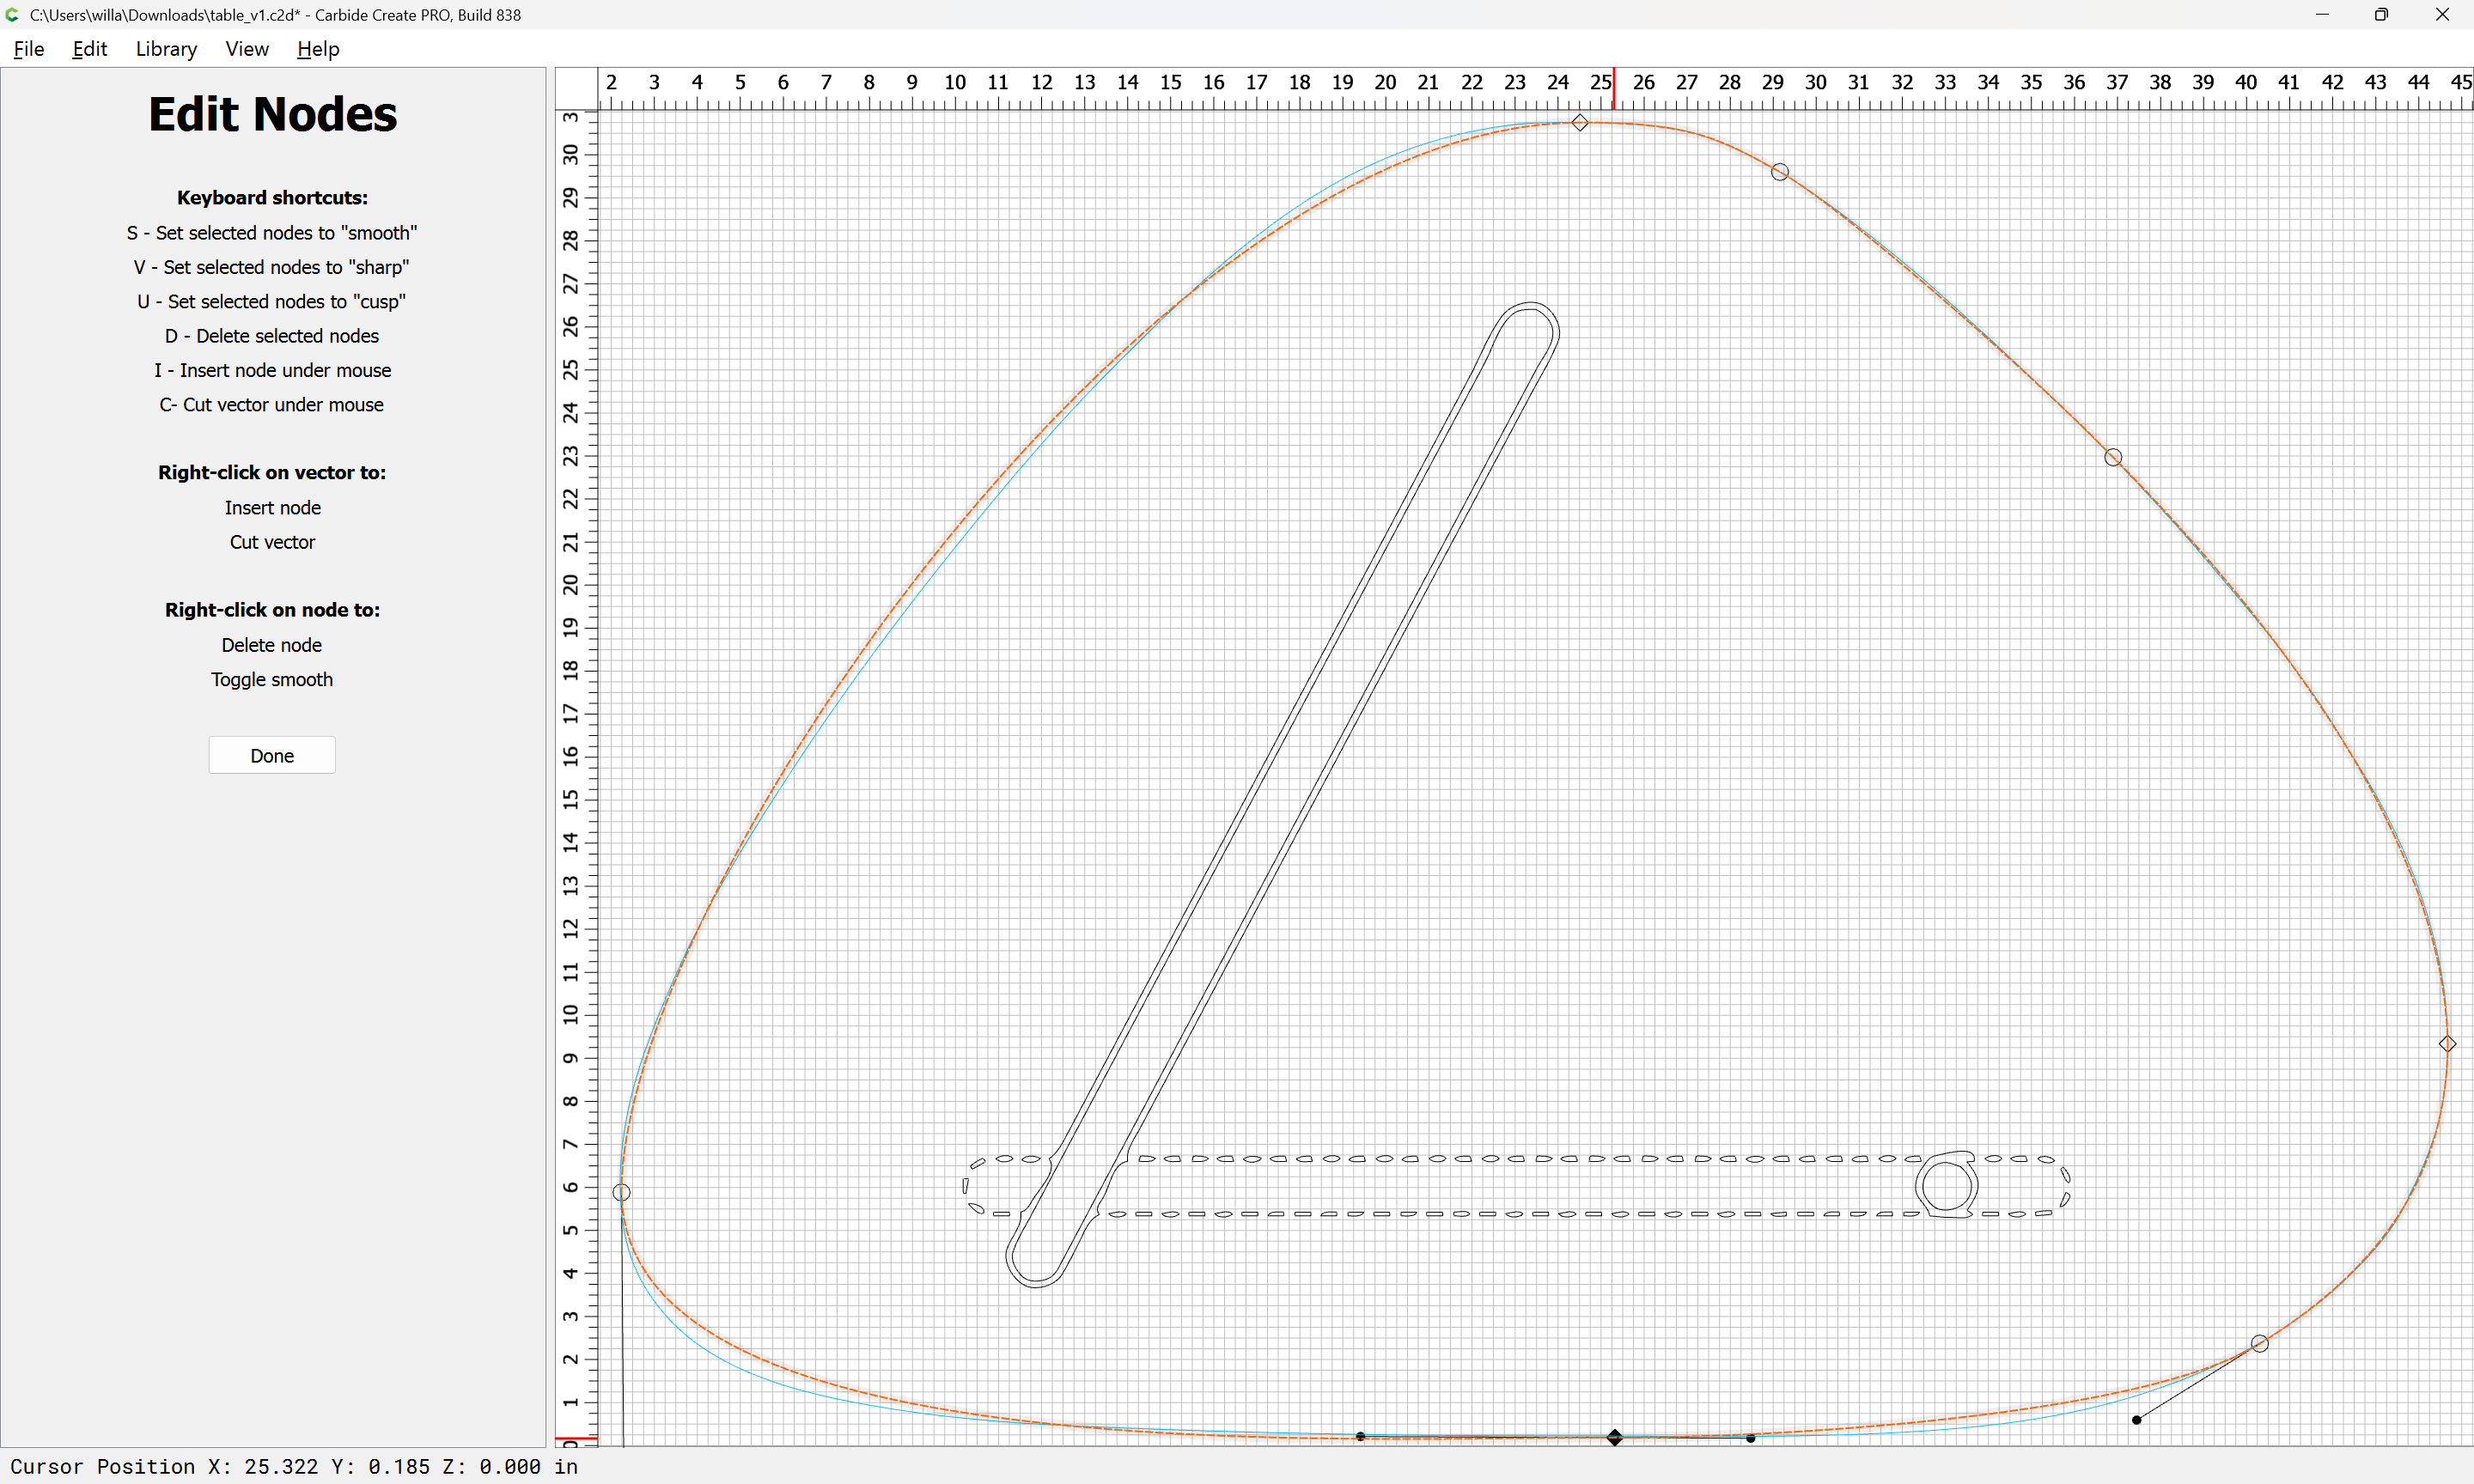Minimize the Carbide Create window
This screenshot has height=1484, width=2474.
pyautogui.click(x=2322, y=15)
